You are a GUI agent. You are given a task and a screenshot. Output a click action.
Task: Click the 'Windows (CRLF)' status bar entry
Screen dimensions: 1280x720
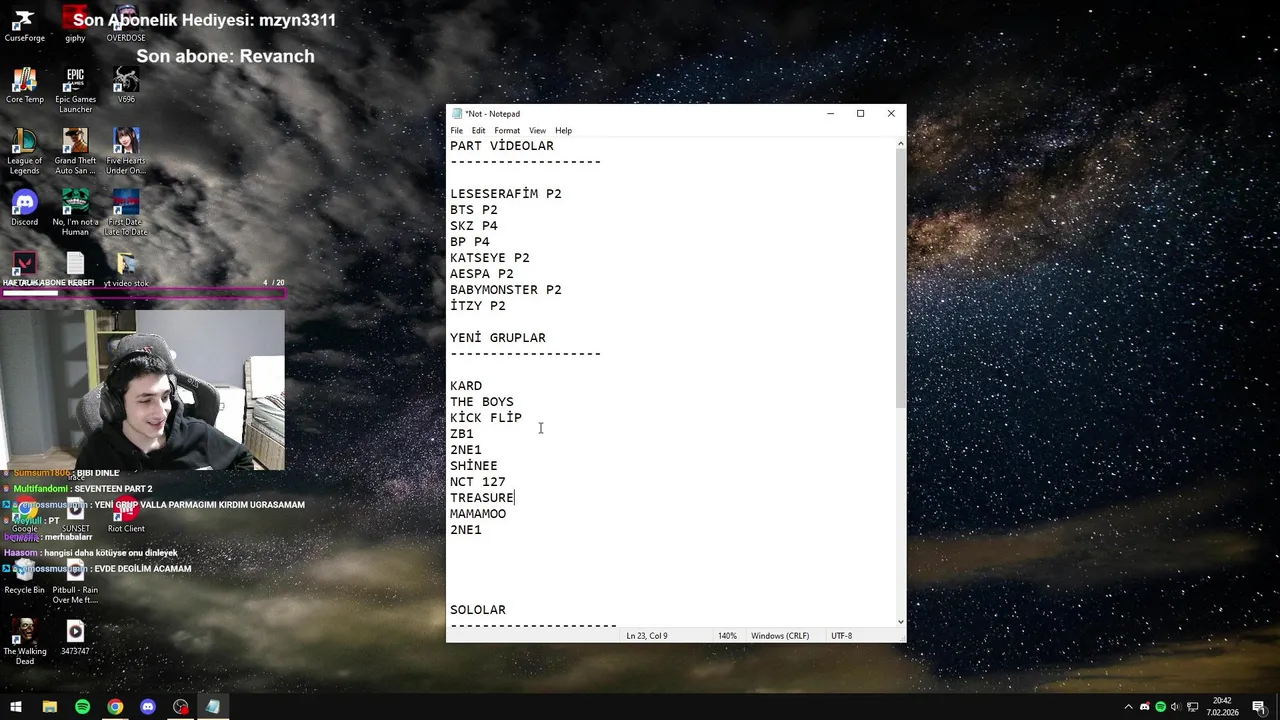(780, 636)
